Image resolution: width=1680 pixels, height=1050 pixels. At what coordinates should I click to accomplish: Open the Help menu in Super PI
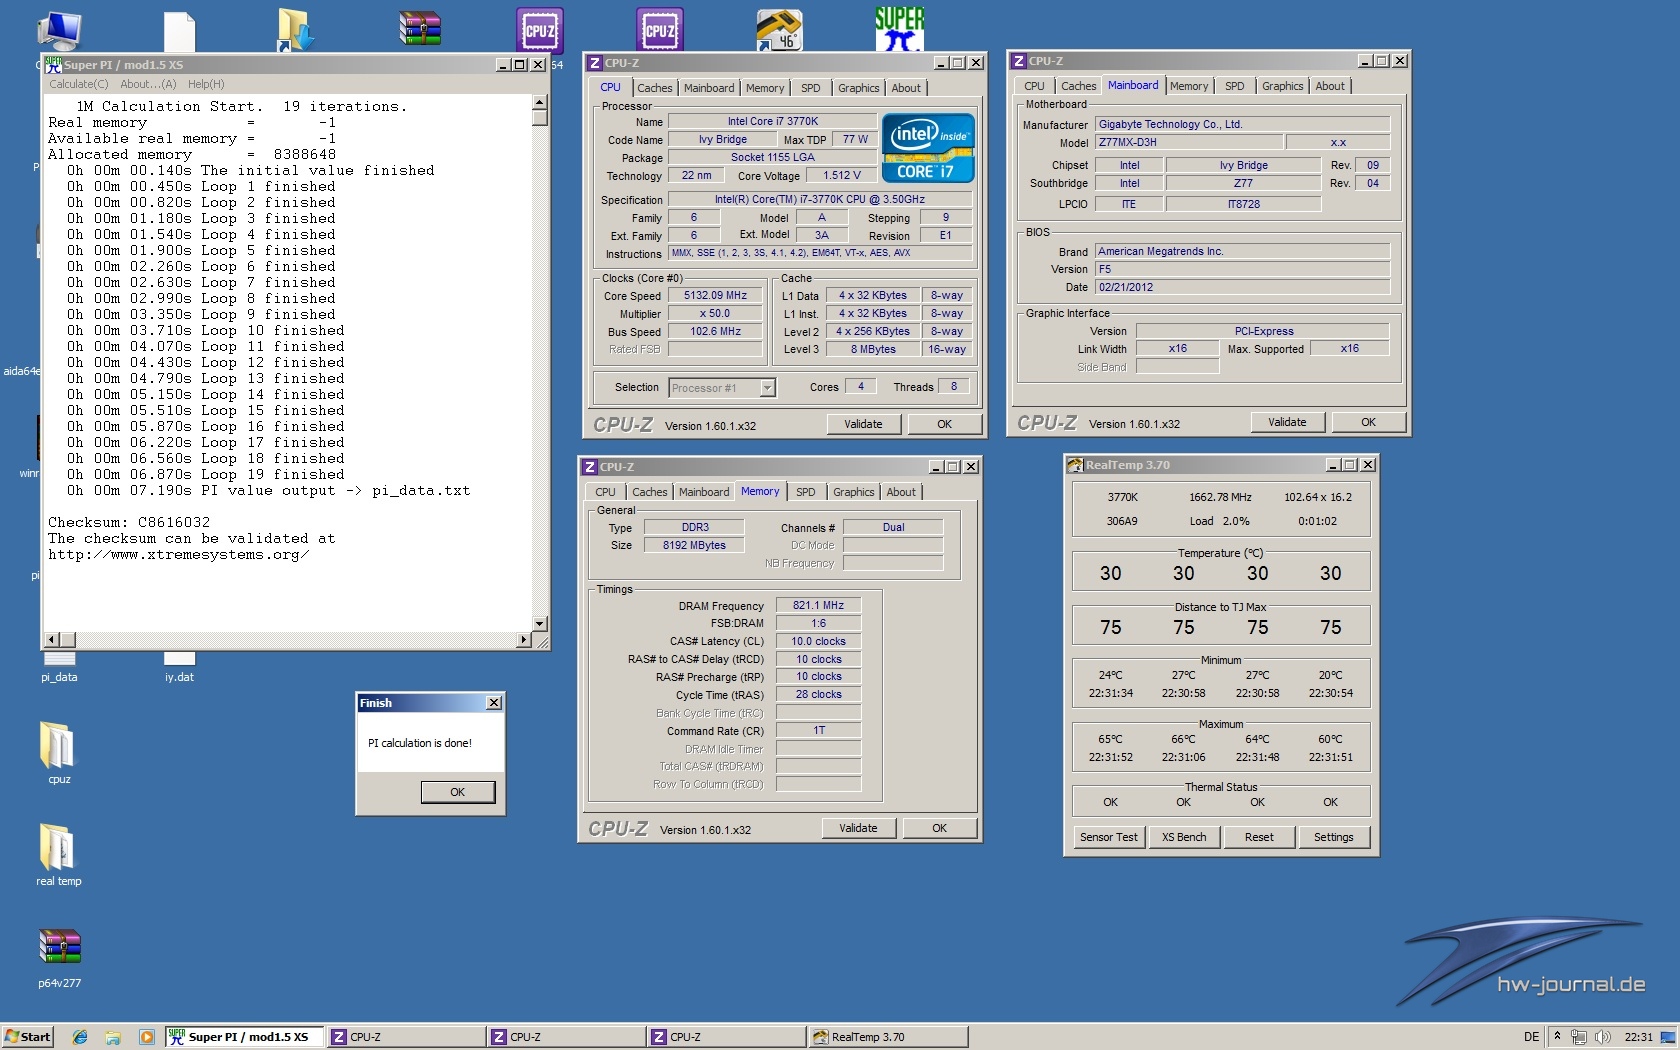click(206, 84)
